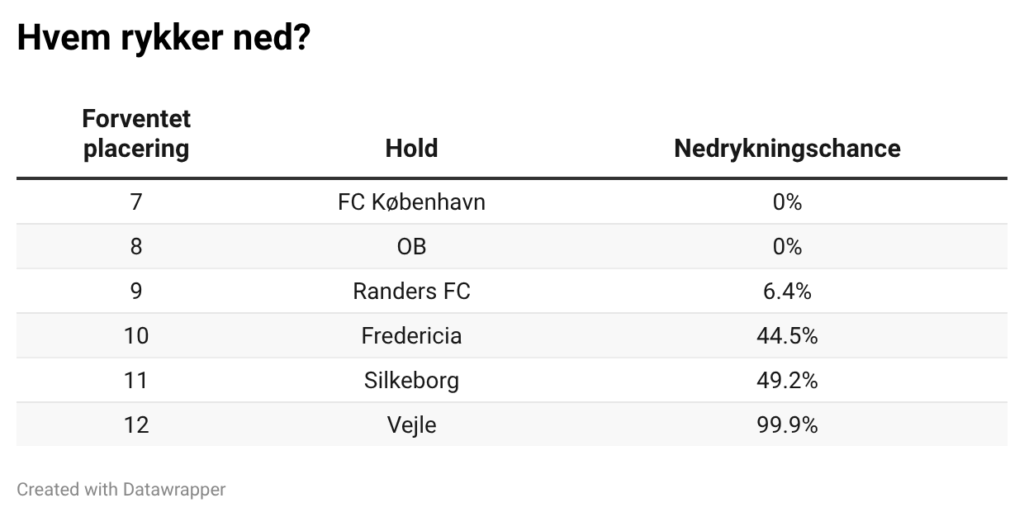Click the 99.9% relegation chance value

tap(787, 425)
